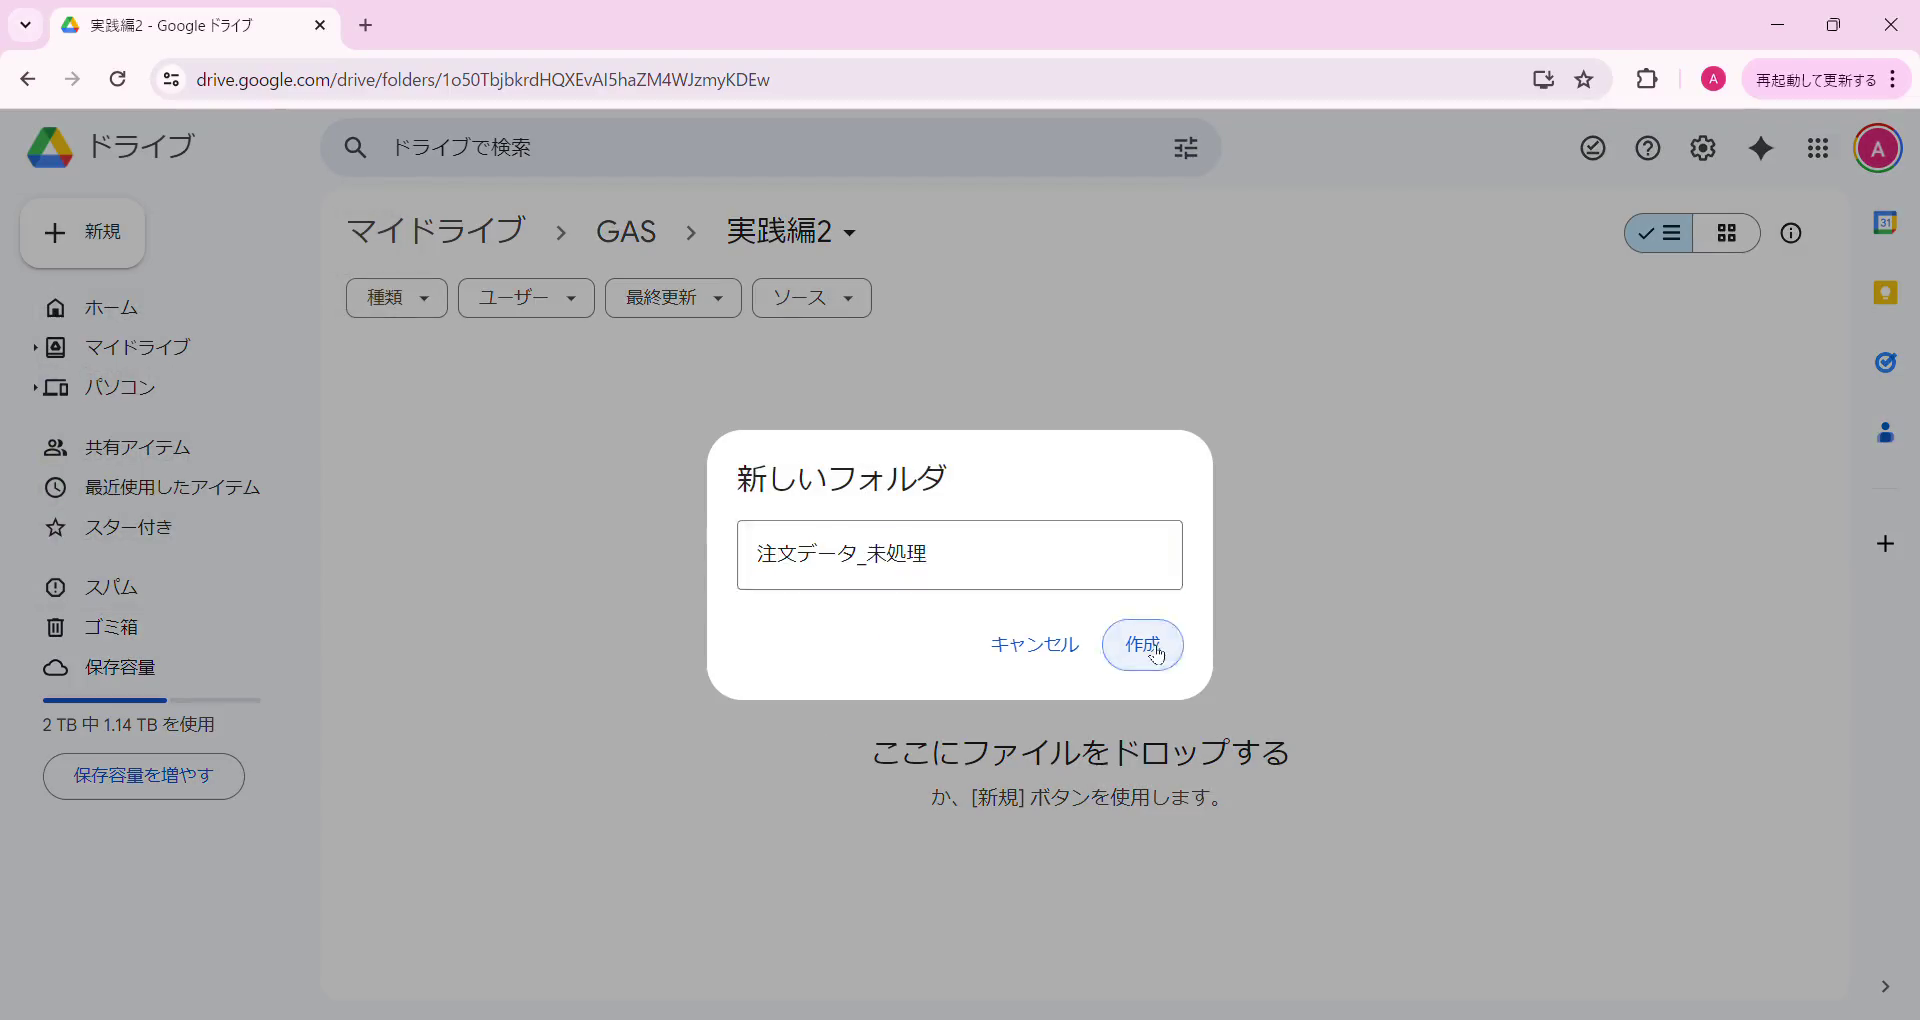Switch to the ゴミ箱 section
This screenshot has height=1020, width=1920.
pos(113,627)
